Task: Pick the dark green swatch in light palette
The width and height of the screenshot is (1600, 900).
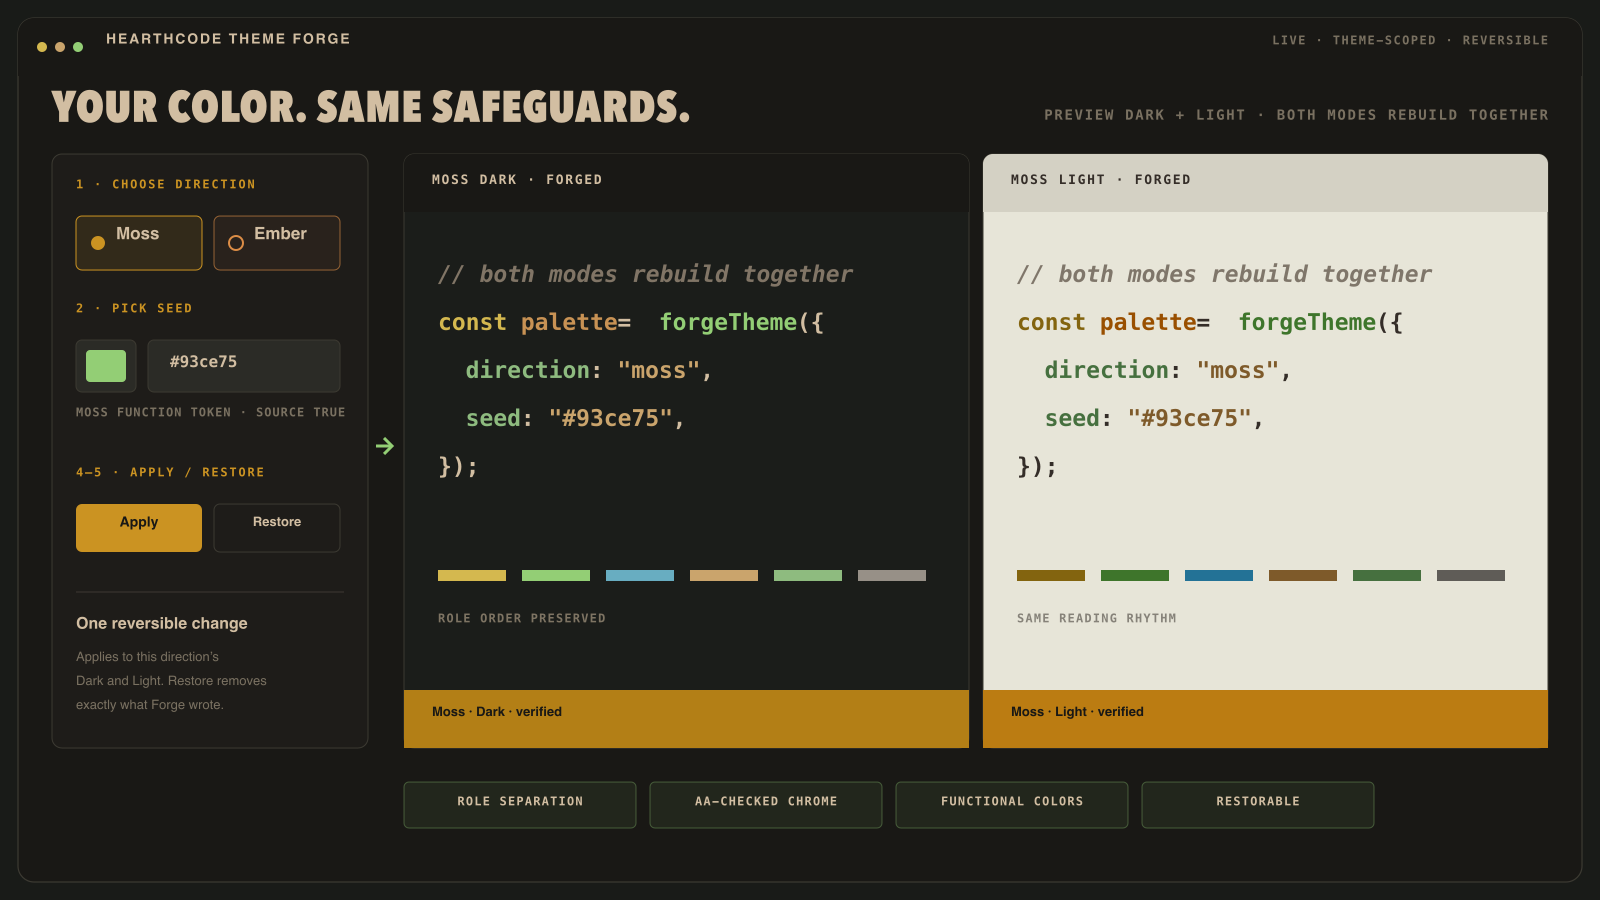Action: pyautogui.click(x=1135, y=575)
